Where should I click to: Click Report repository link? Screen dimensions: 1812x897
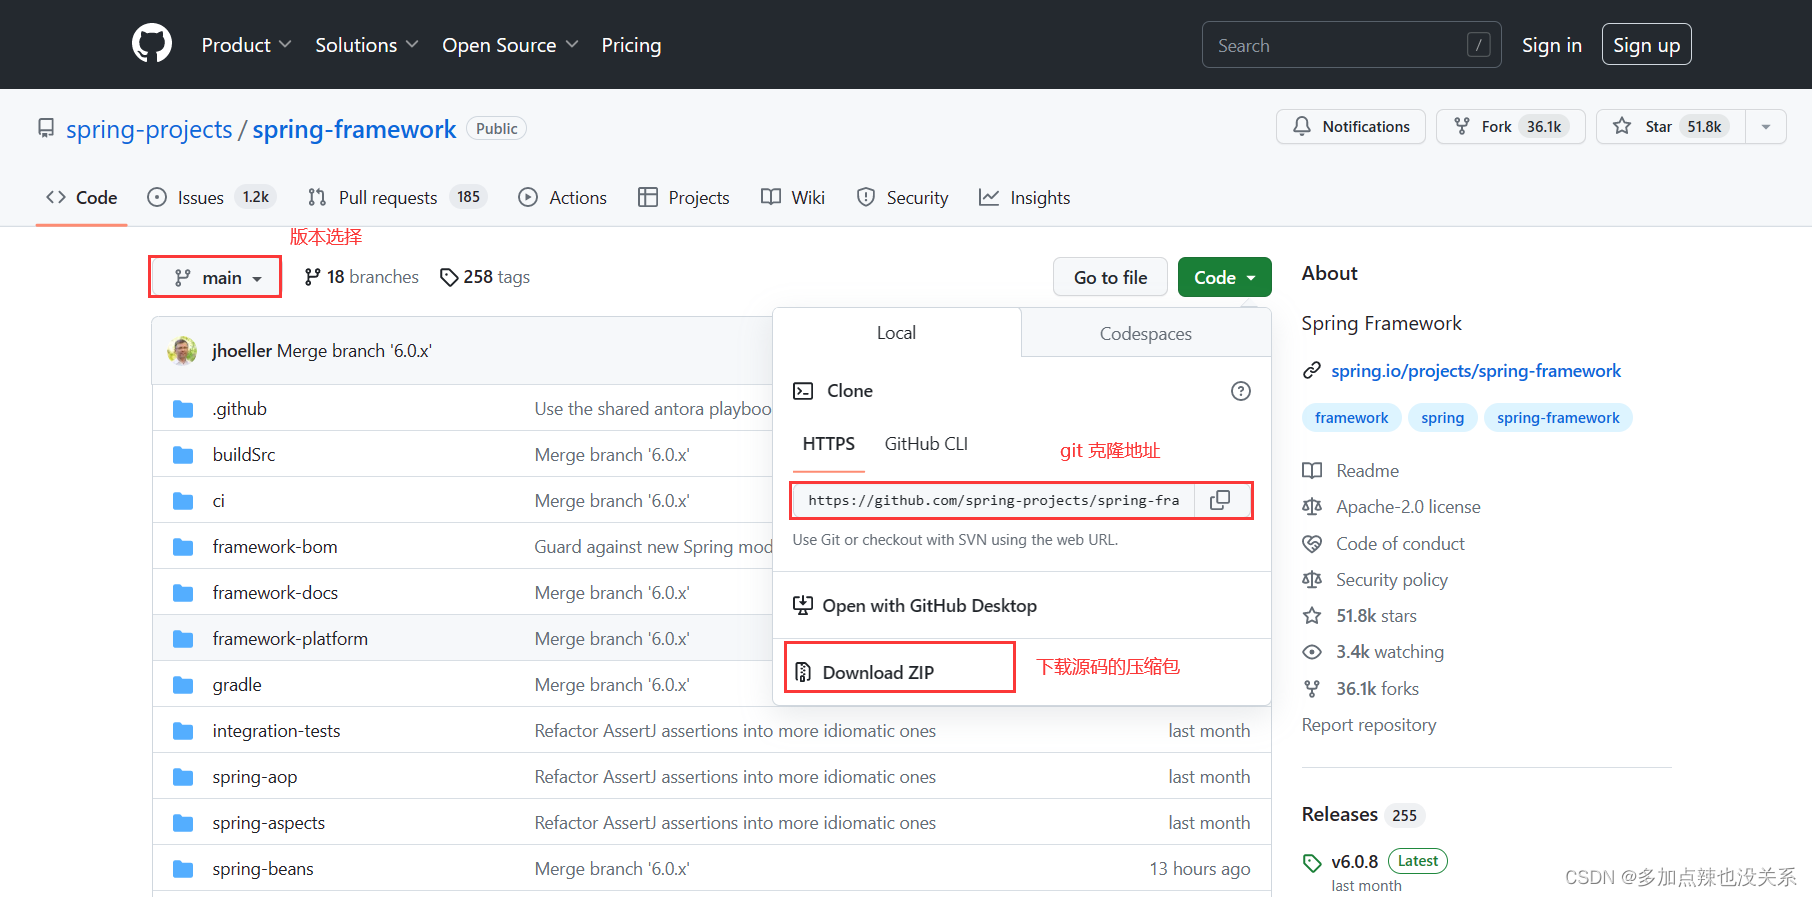(x=1369, y=725)
